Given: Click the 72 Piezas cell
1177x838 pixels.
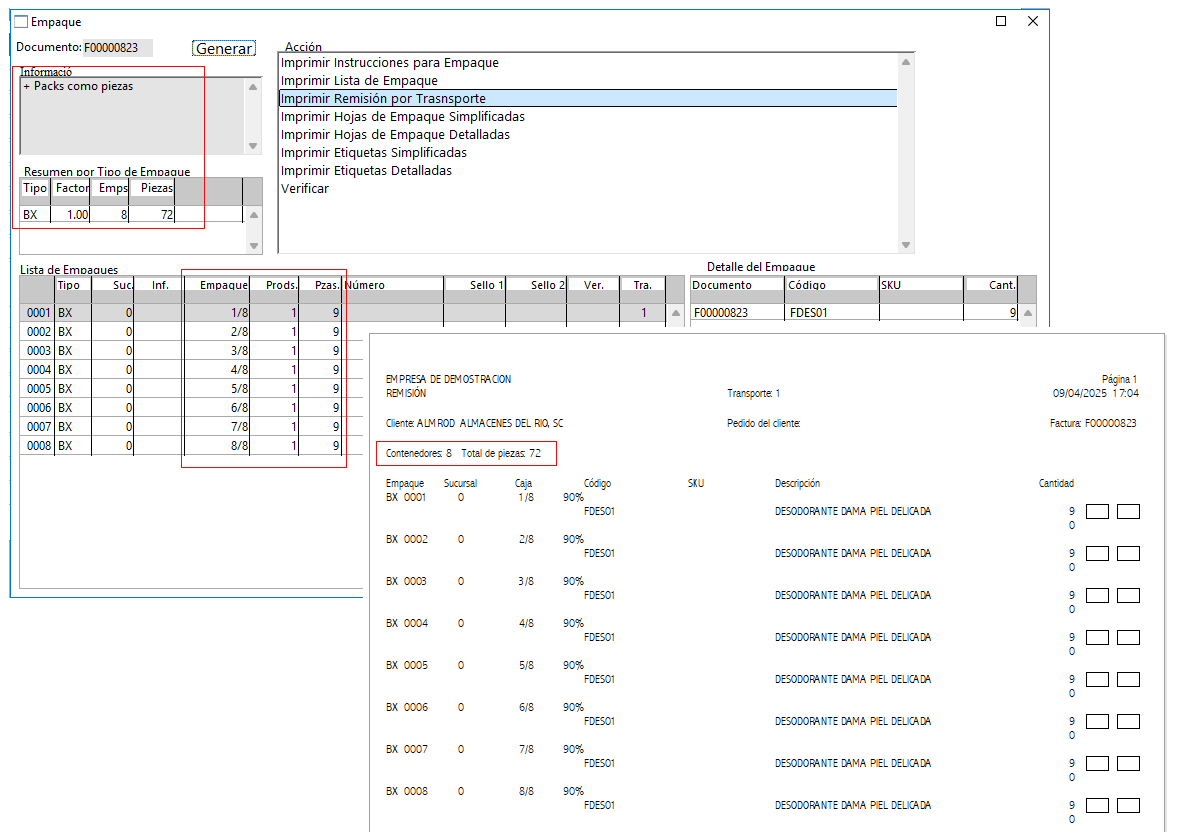Looking at the screenshot, I should (x=152, y=215).
